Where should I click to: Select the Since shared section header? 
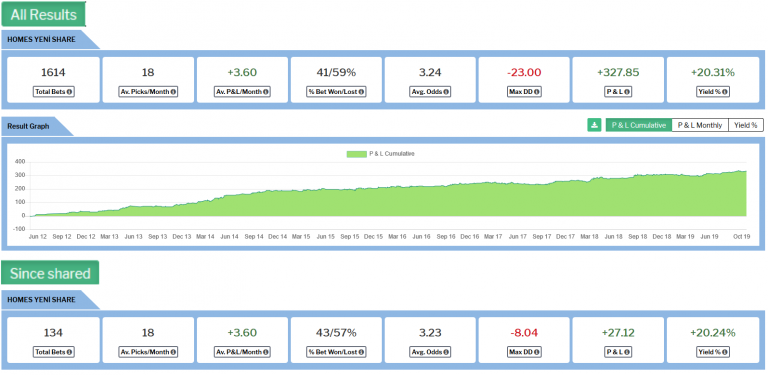tap(50, 273)
